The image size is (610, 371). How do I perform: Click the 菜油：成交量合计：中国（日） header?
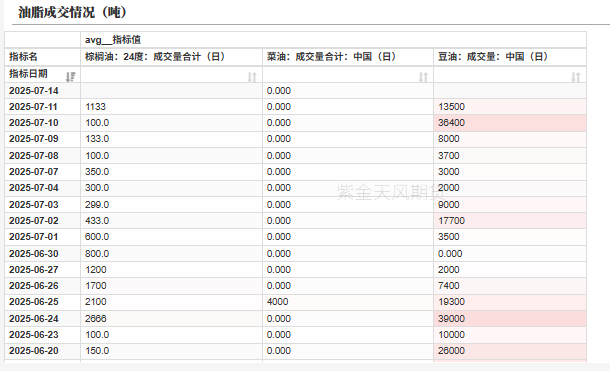click(x=331, y=57)
